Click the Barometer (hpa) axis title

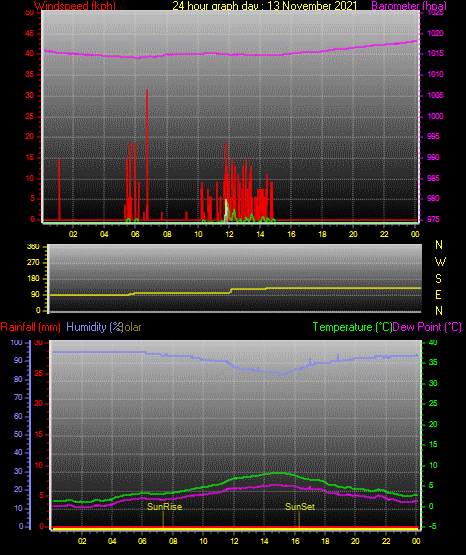(409, 6)
